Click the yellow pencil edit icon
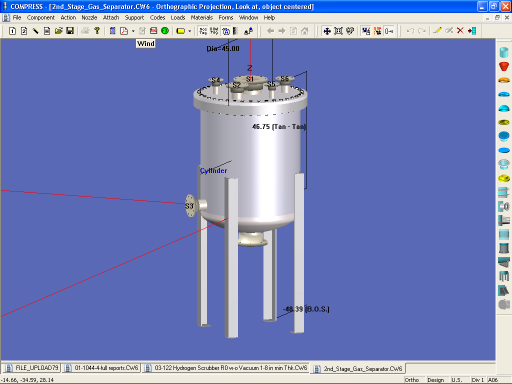 tap(437, 31)
